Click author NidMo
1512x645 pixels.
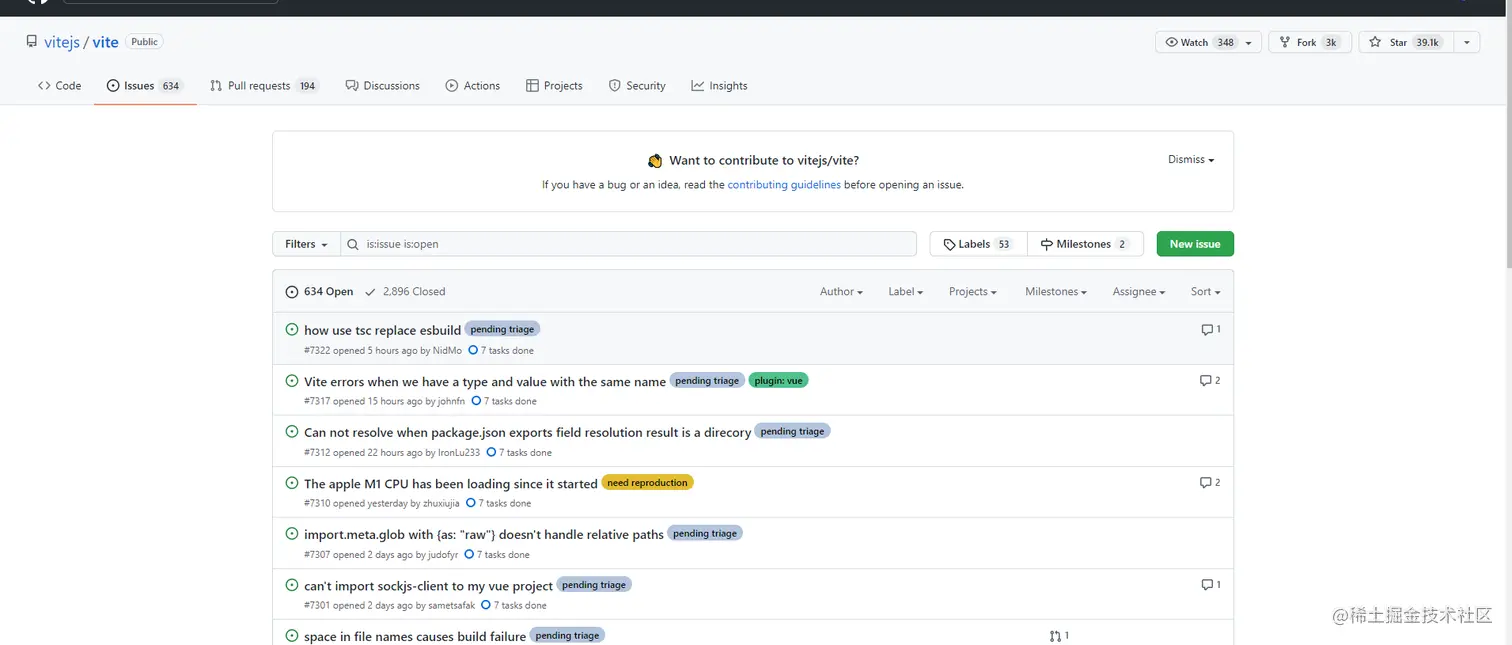pos(447,351)
